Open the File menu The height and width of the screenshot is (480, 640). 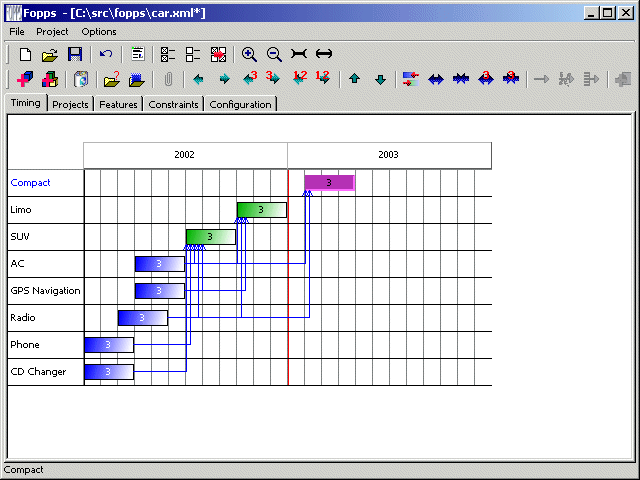point(17,31)
